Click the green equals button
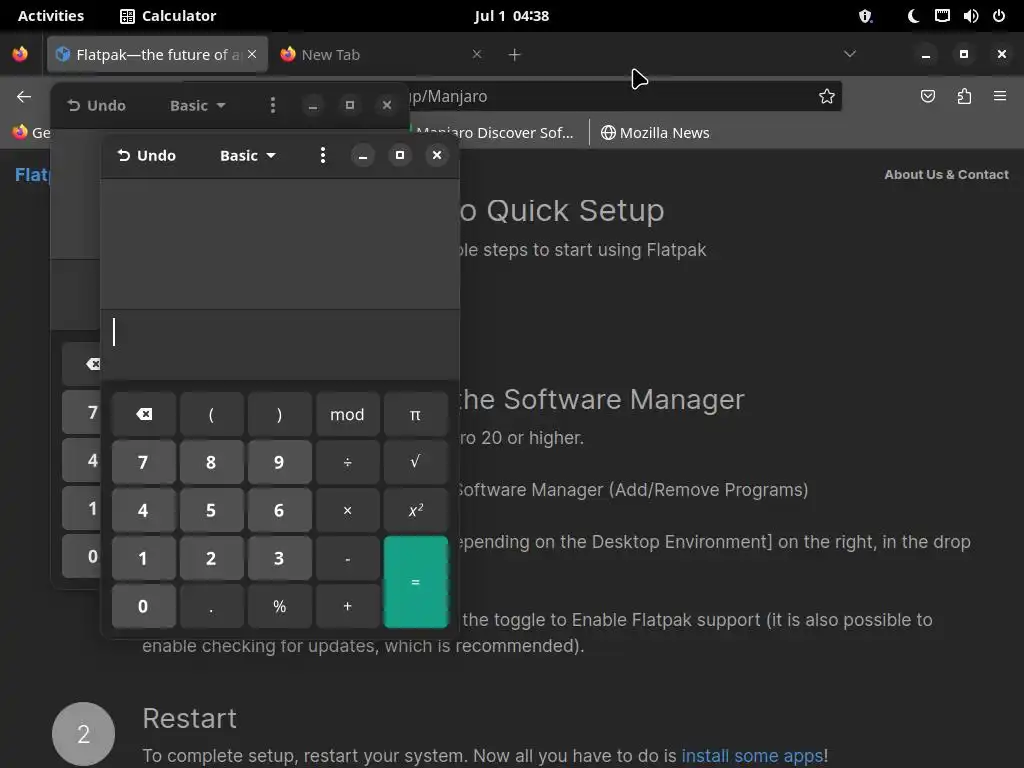This screenshot has width=1024, height=768. coord(415,582)
